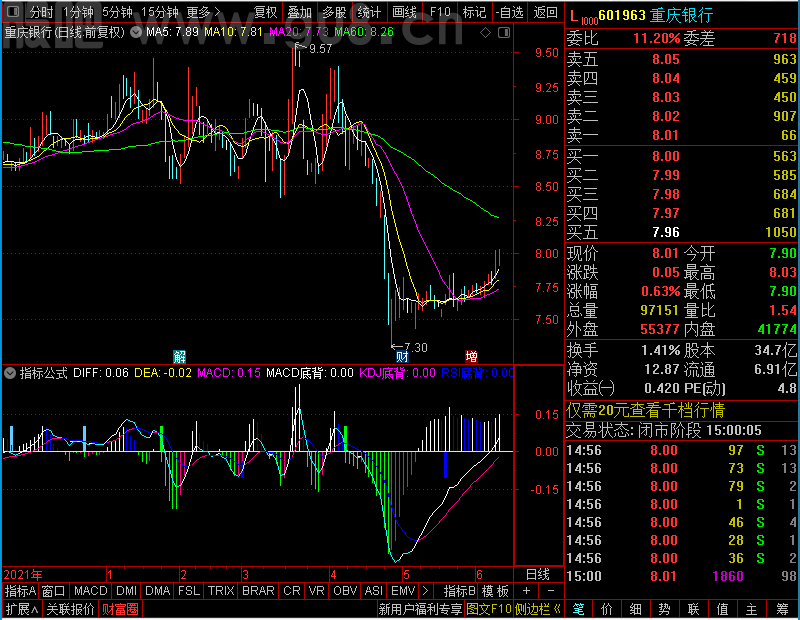
Task: Select the 主 tab in the sidebar
Action: point(752,609)
